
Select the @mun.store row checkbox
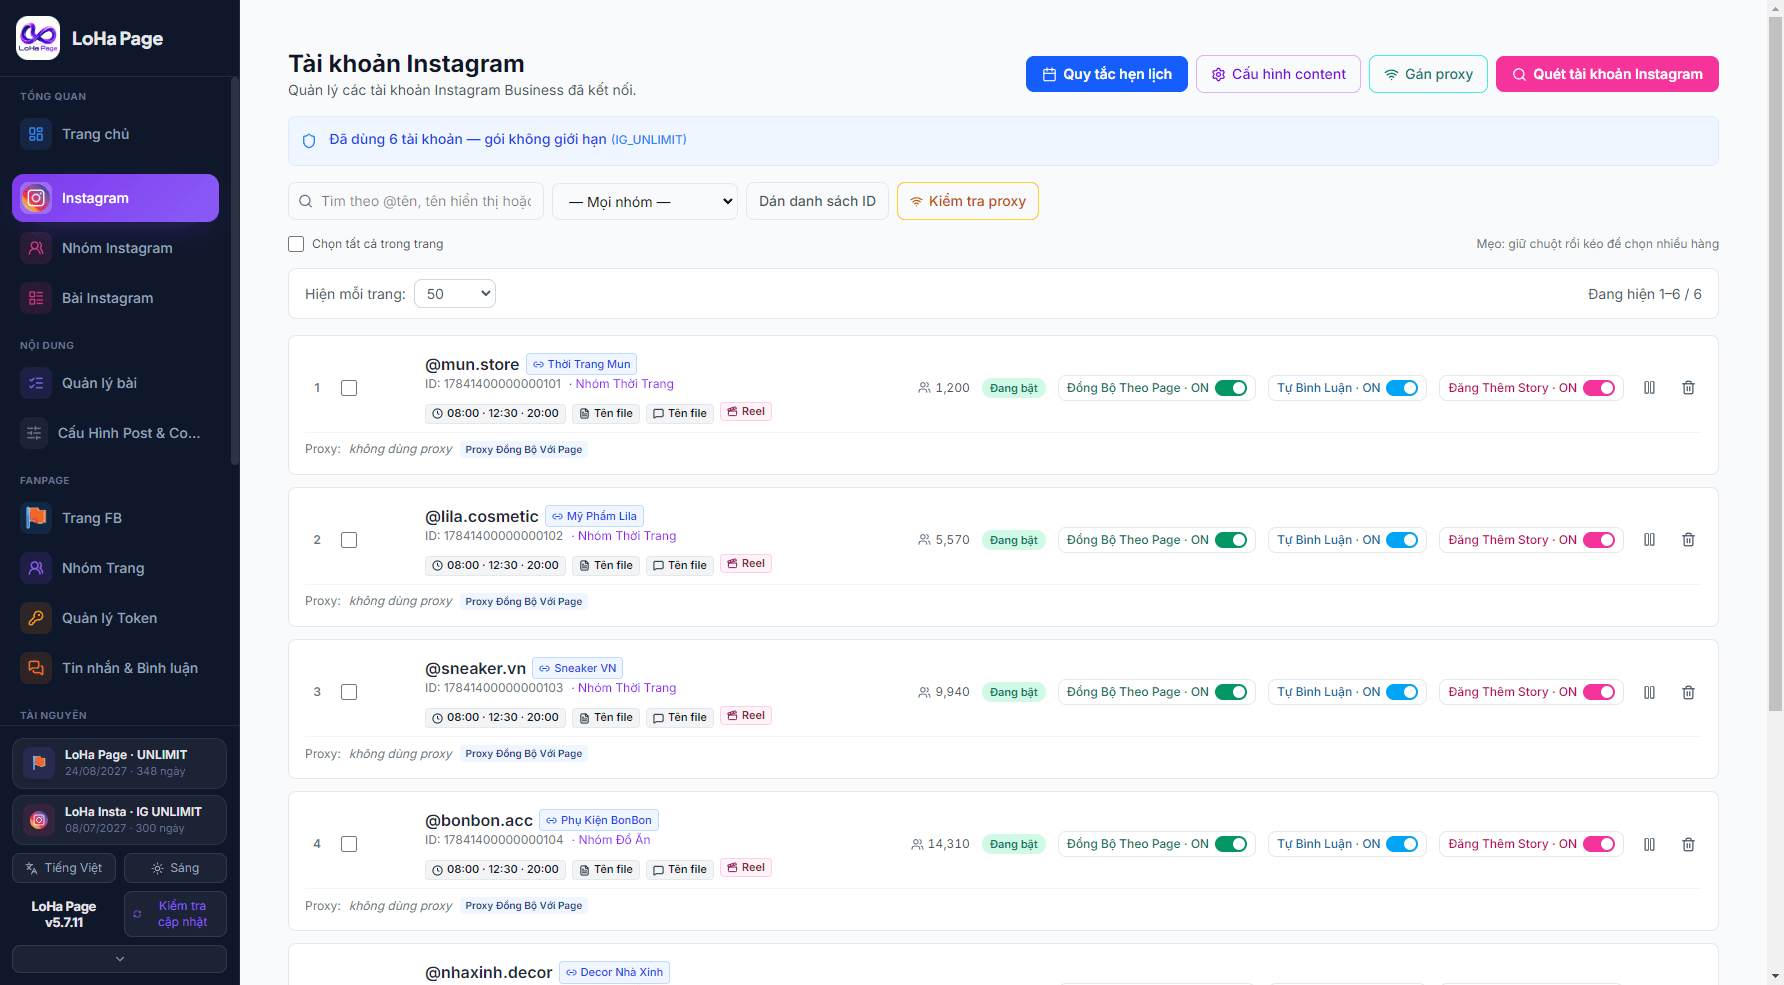[349, 388]
